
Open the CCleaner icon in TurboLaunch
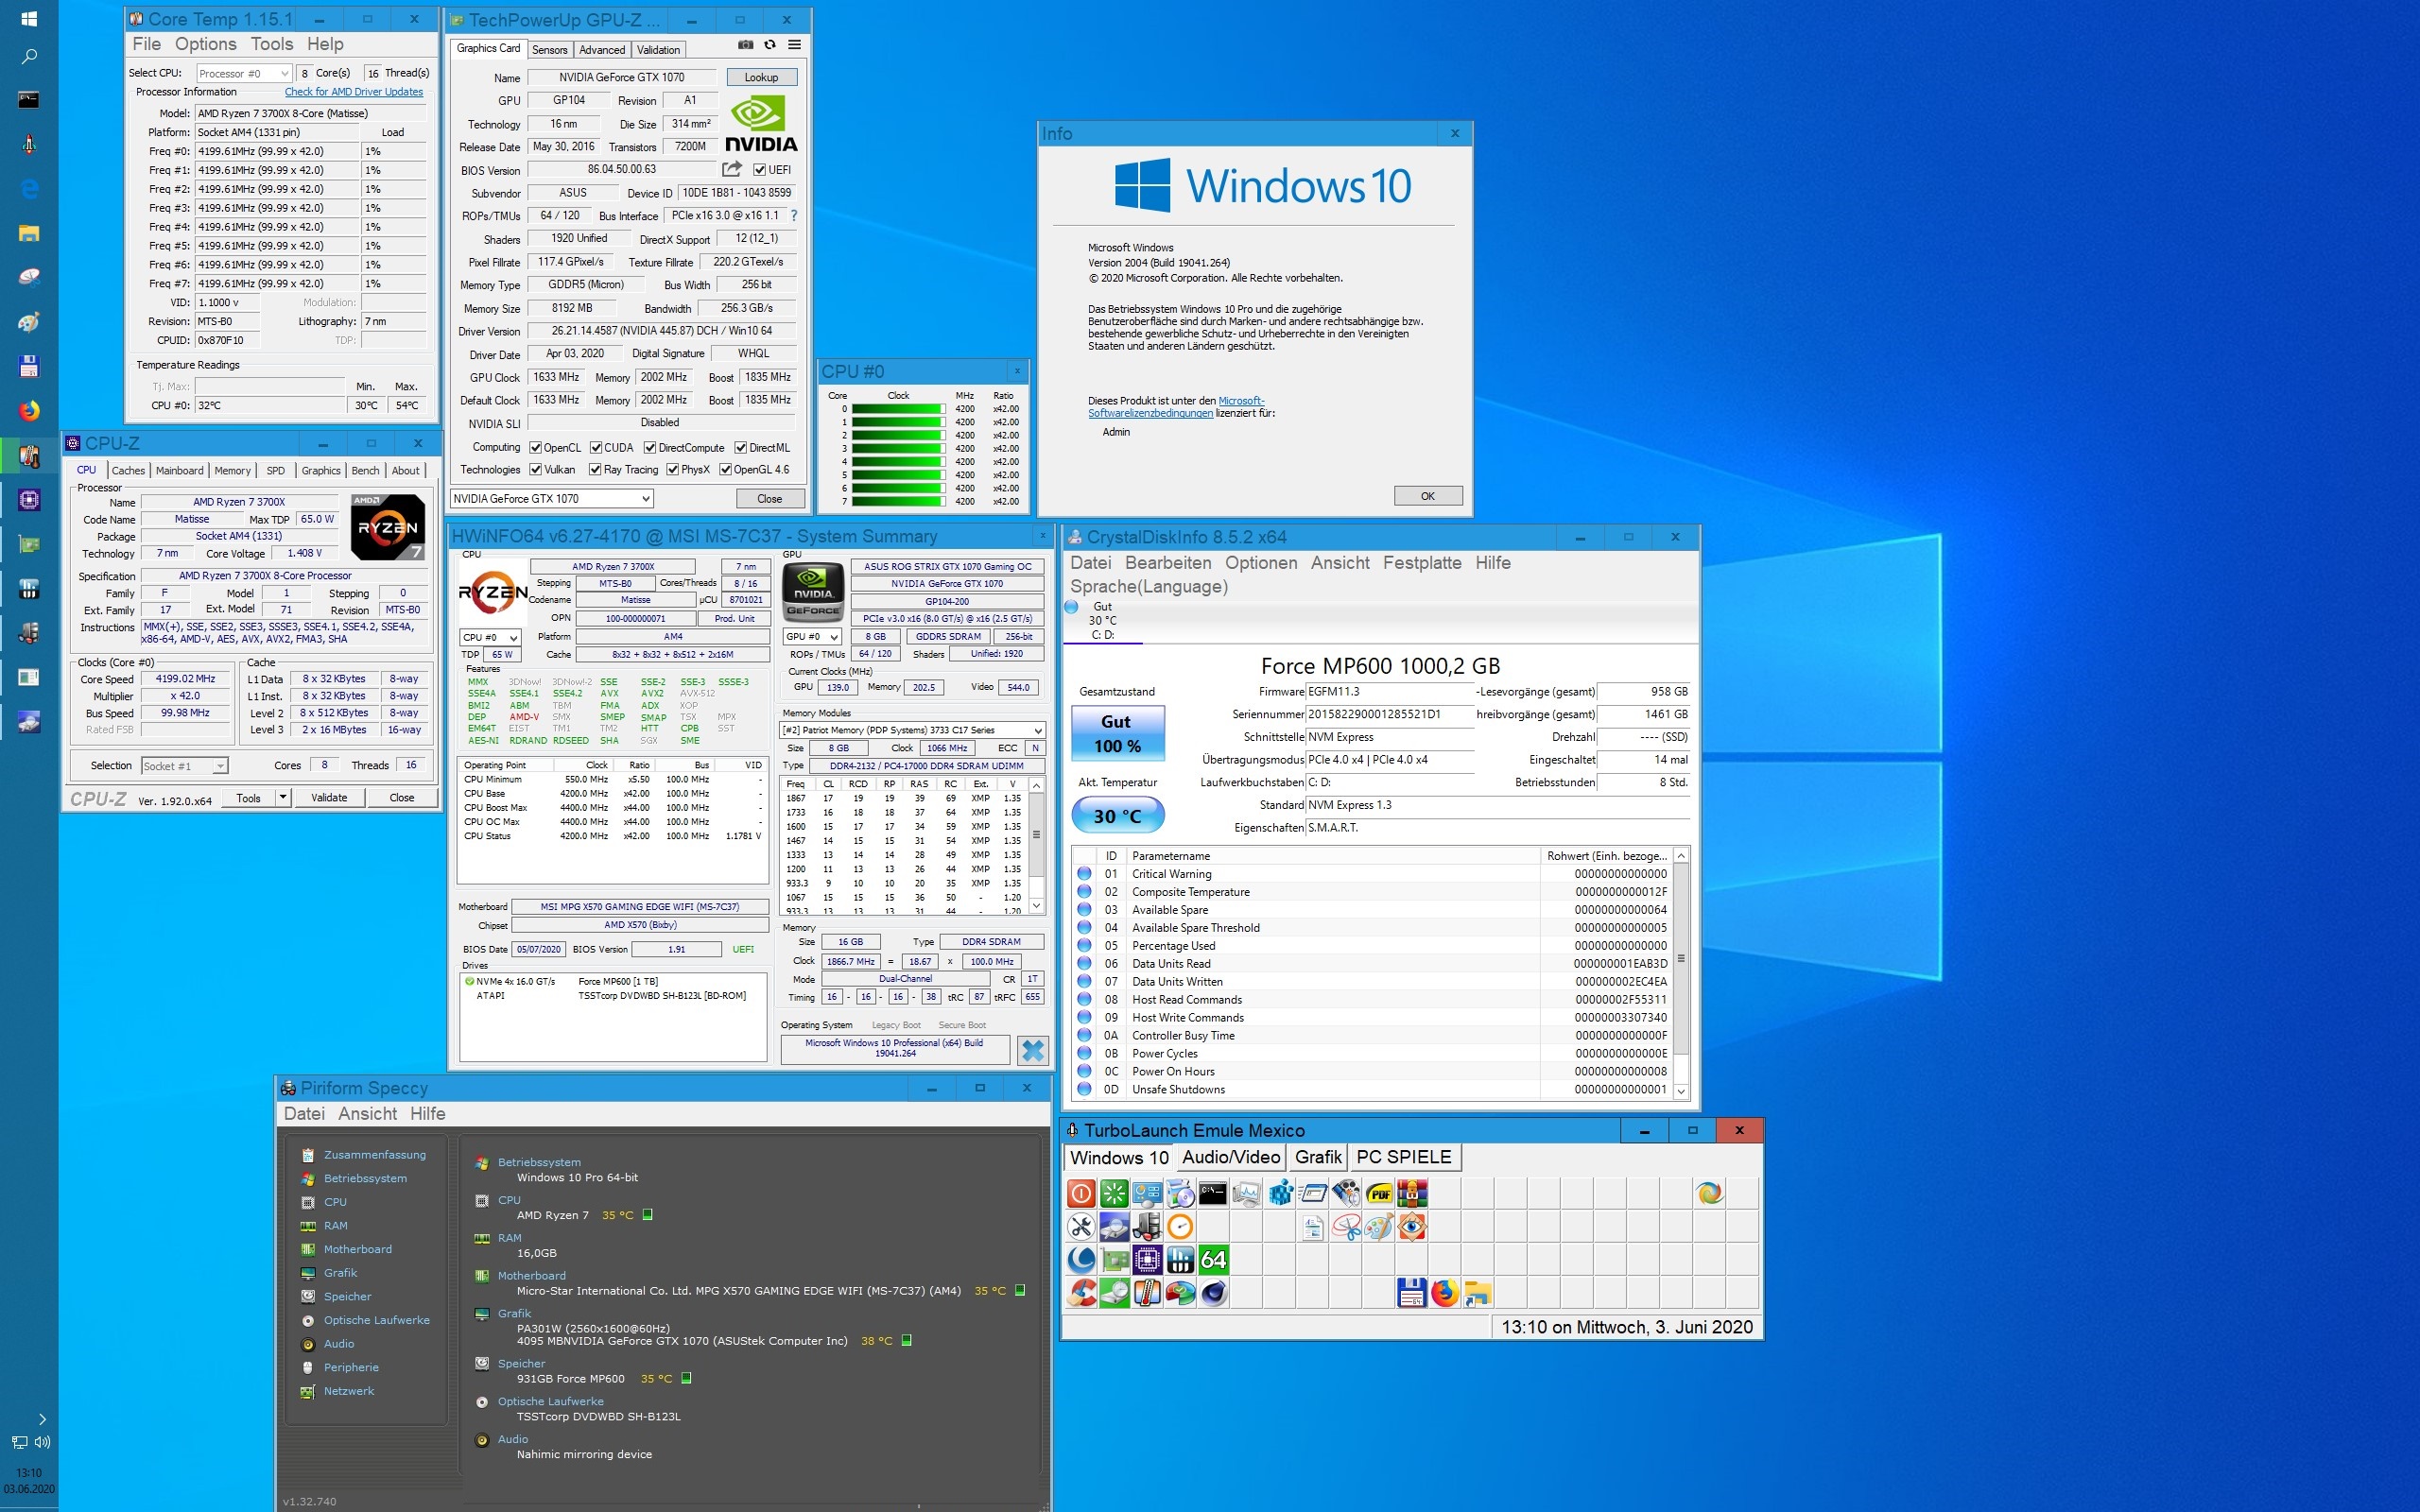pos(1081,1292)
